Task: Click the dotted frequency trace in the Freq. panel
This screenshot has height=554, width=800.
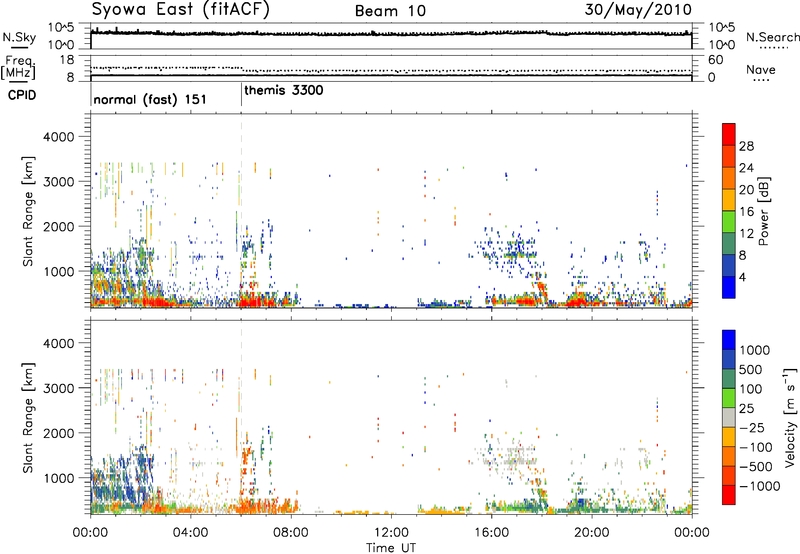Action: pos(391,70)
